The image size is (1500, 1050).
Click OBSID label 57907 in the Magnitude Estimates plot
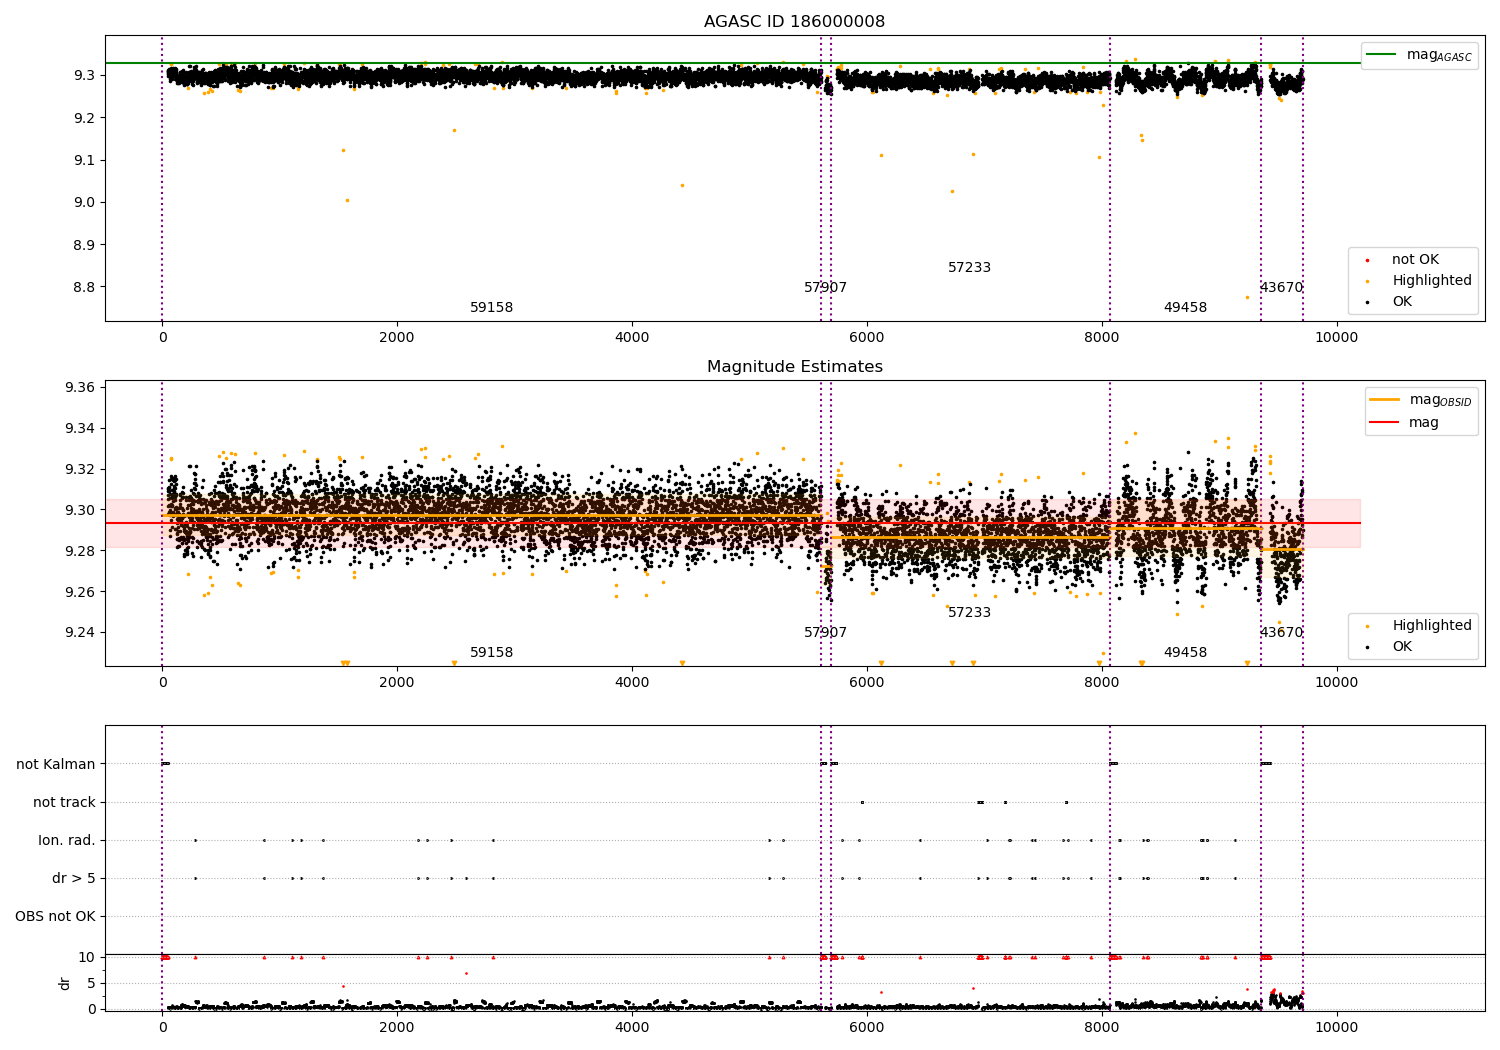click(x=825, y=633)
